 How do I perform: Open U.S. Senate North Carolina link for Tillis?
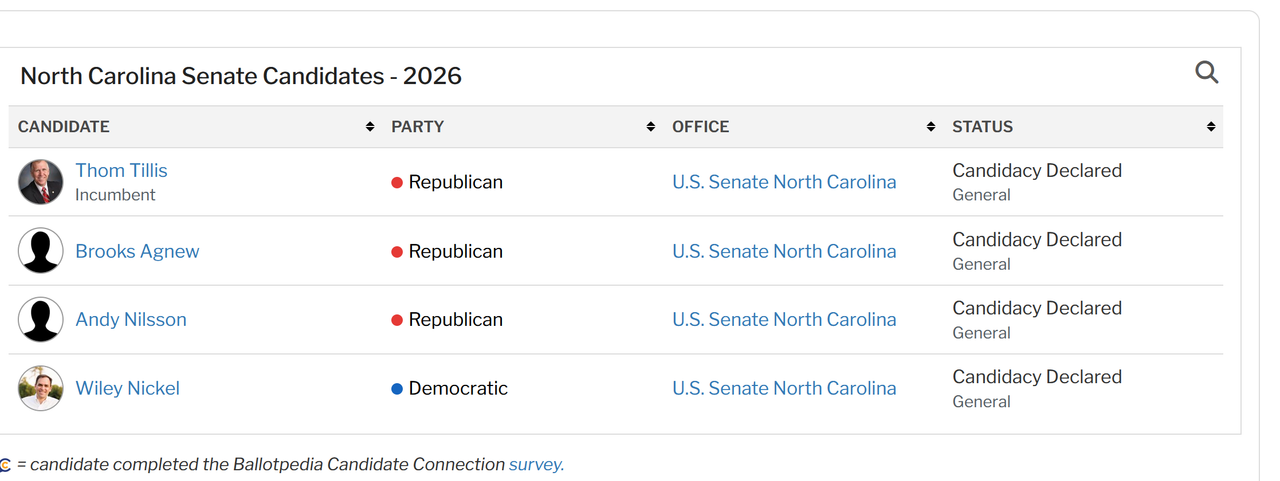point(784,182)
